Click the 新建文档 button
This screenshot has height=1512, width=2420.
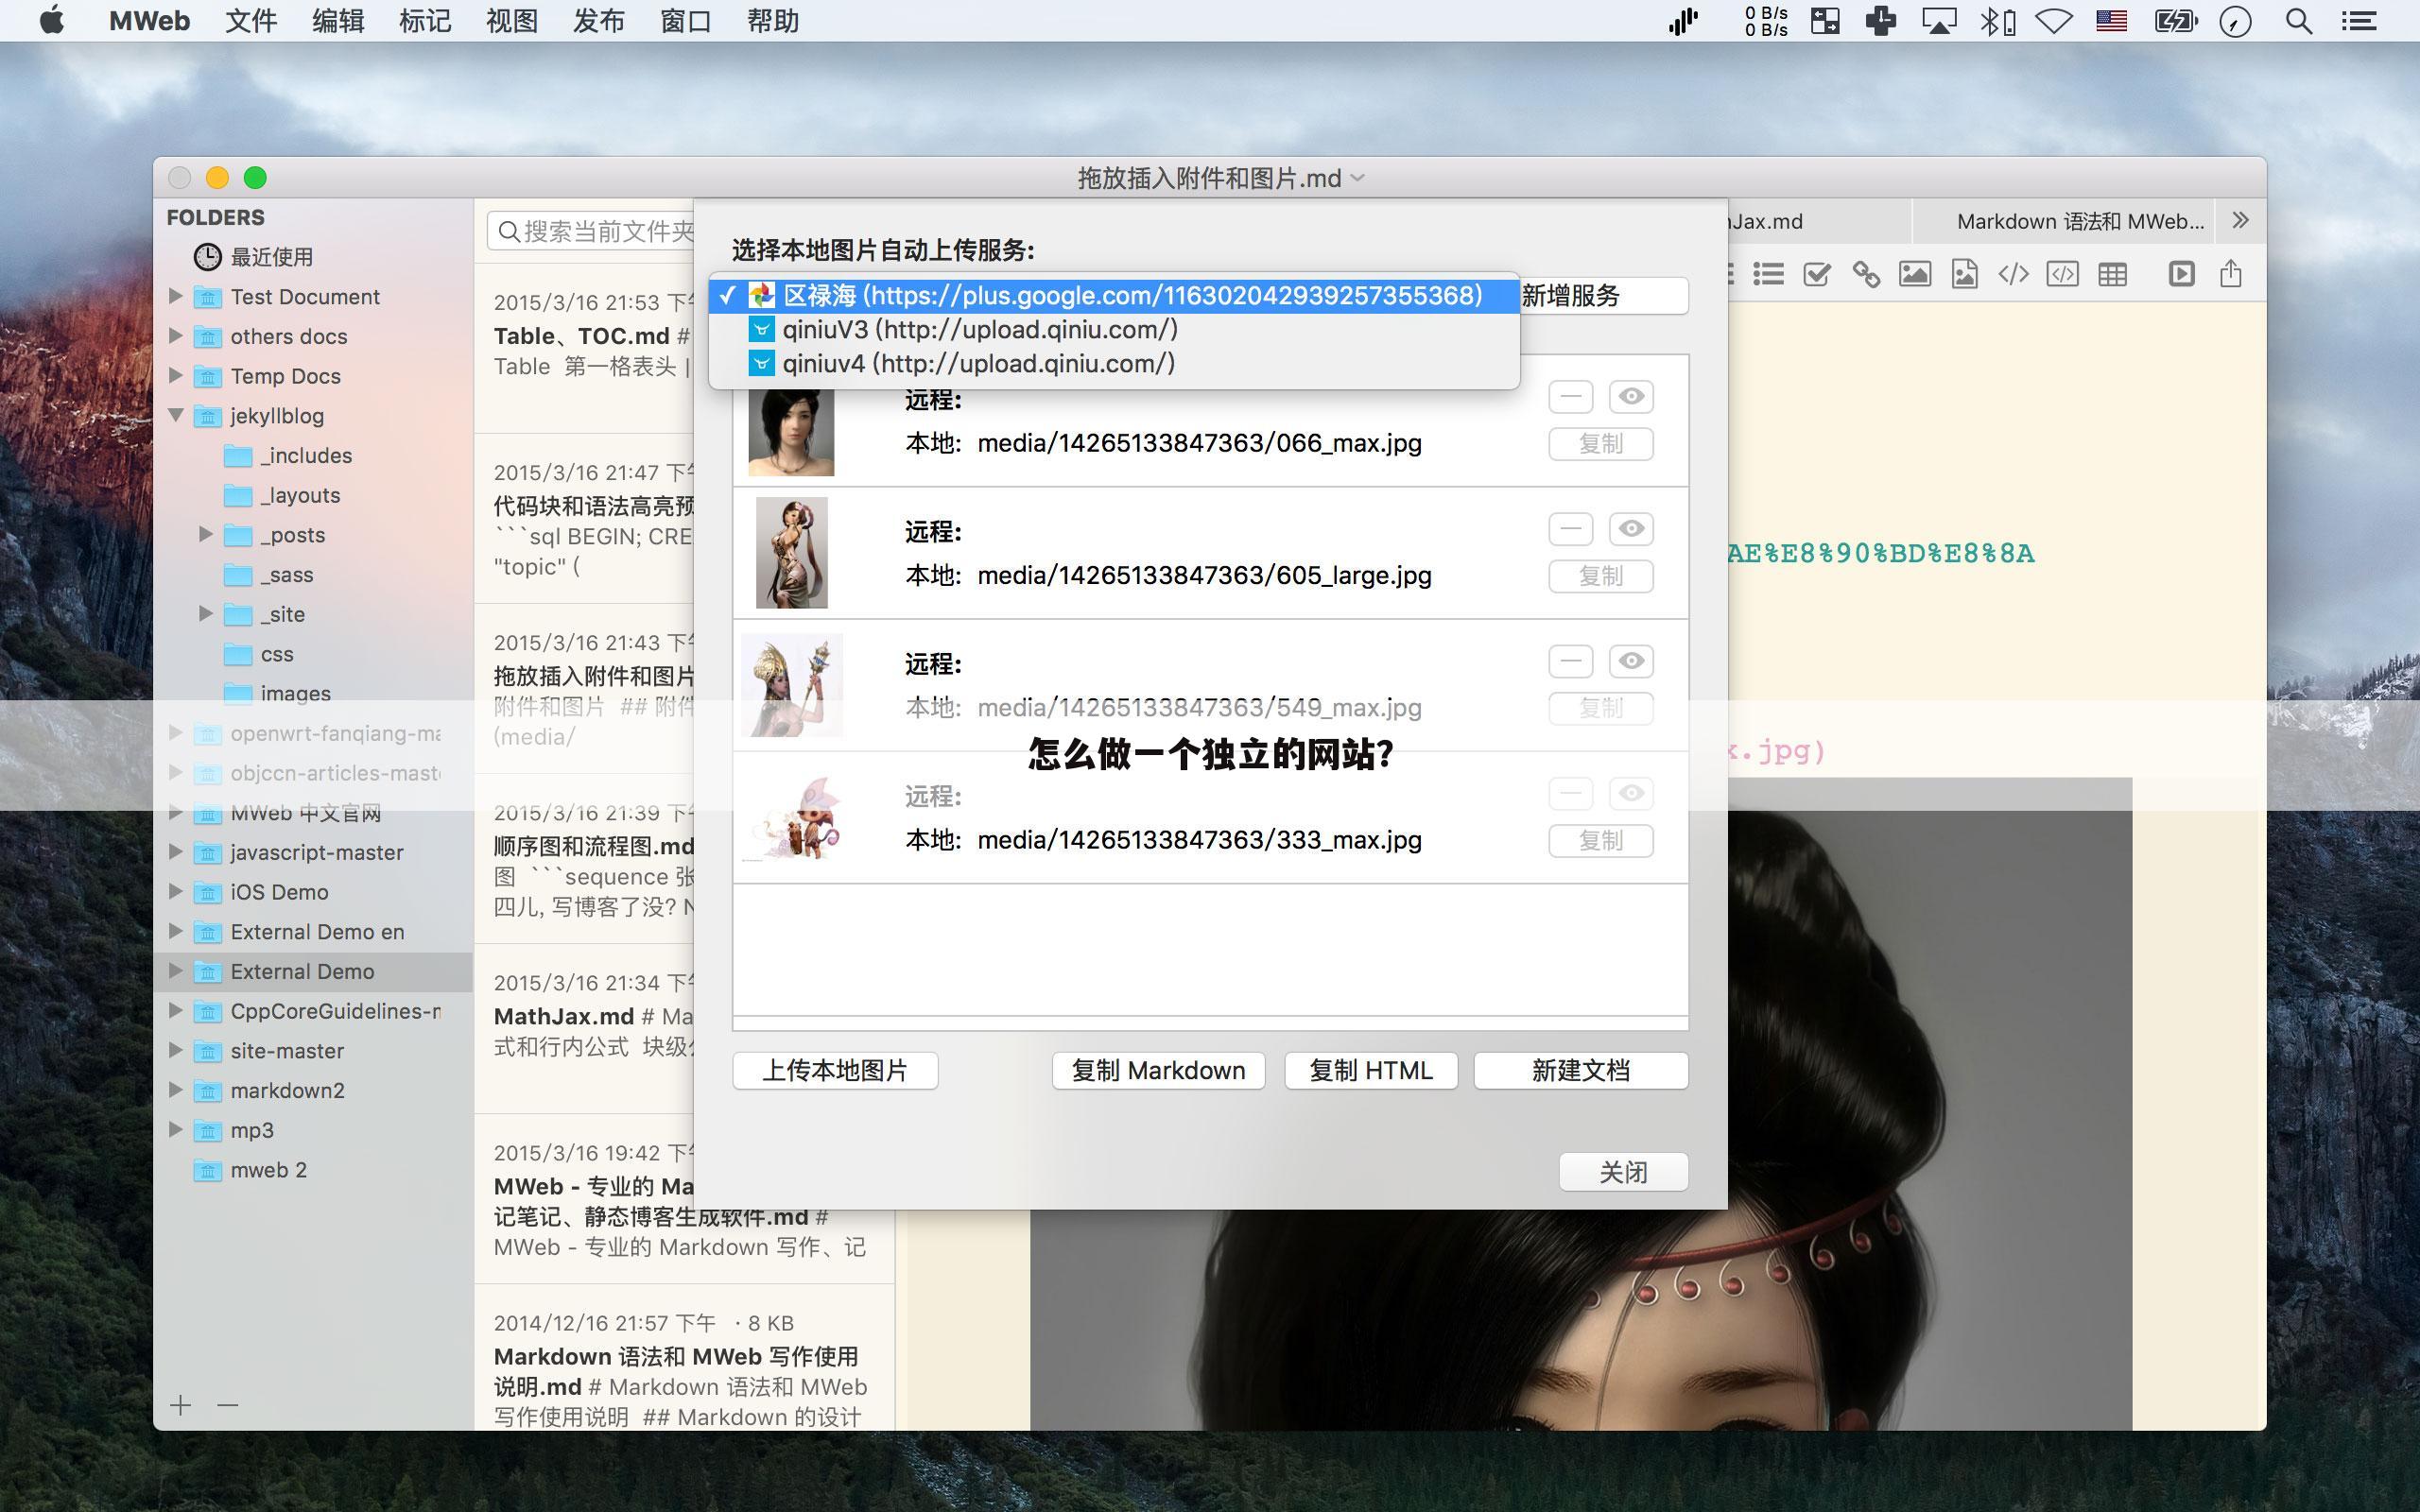(x=1581, y=1070)
